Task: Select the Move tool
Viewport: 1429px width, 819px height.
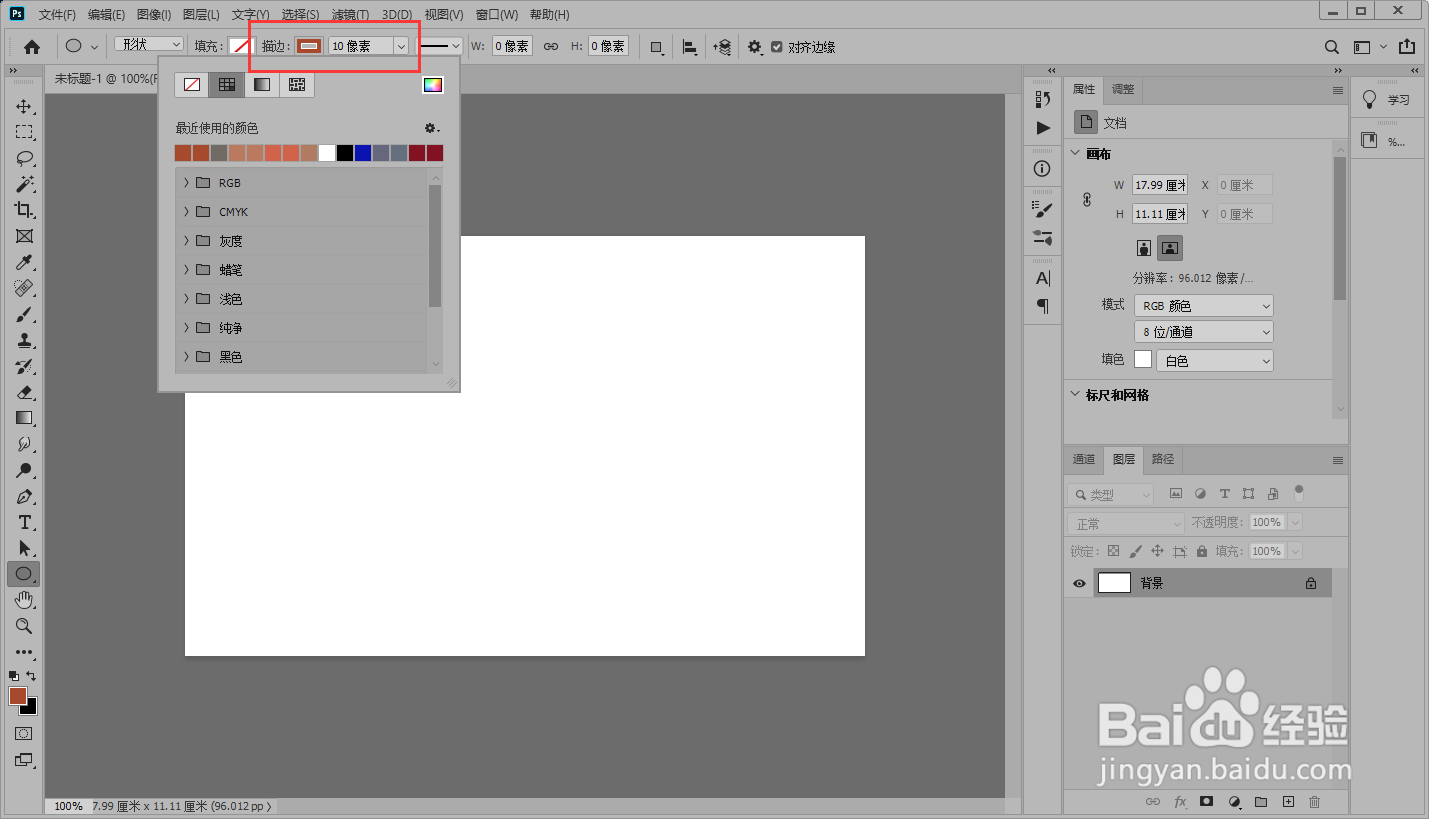Action: (24, 106)
